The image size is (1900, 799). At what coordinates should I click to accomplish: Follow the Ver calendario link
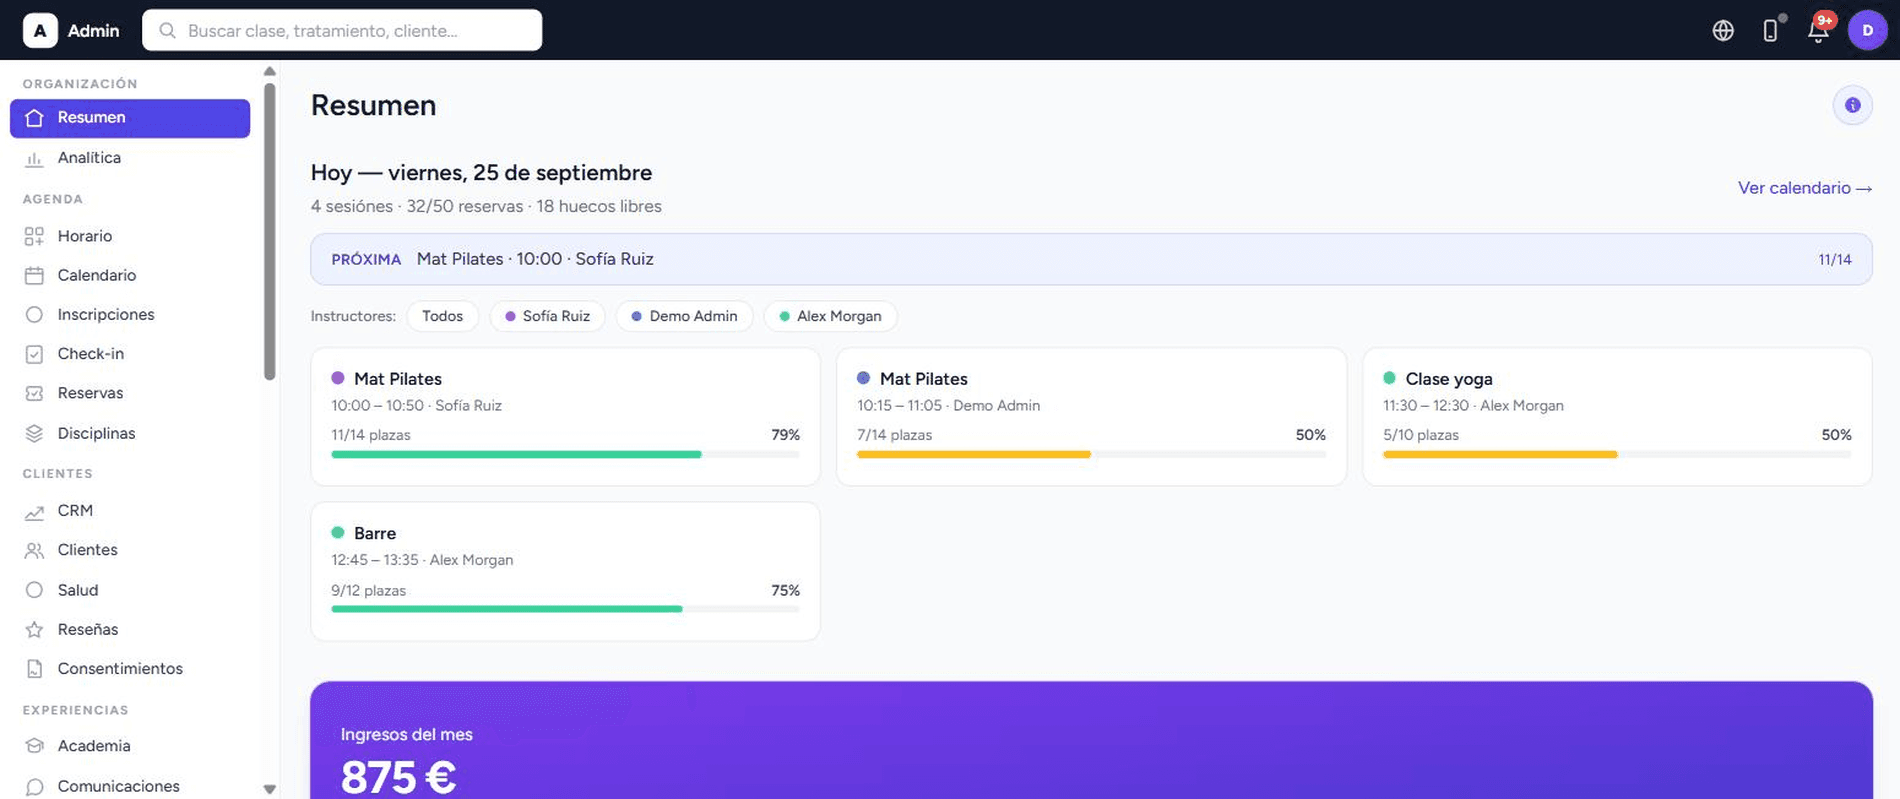[1804, 188]
